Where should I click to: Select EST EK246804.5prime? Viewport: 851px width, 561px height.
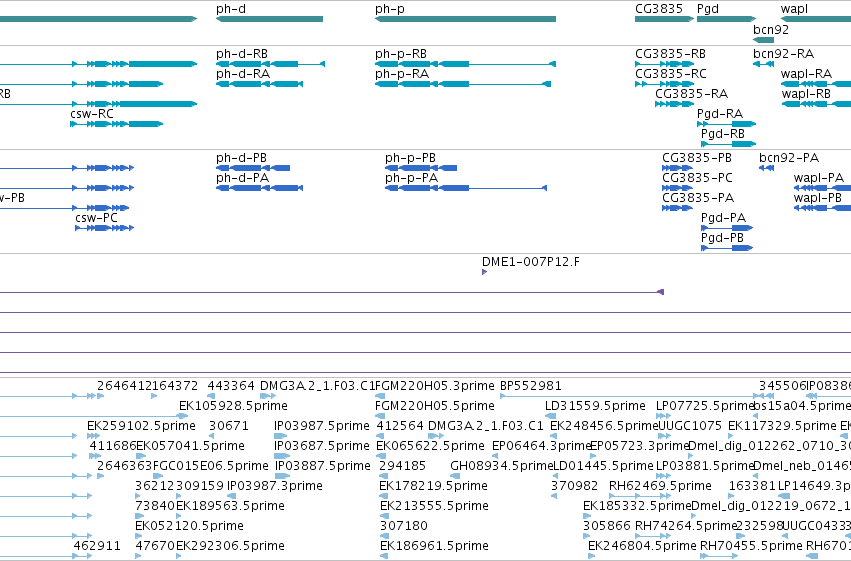click(x=642, y=546)
